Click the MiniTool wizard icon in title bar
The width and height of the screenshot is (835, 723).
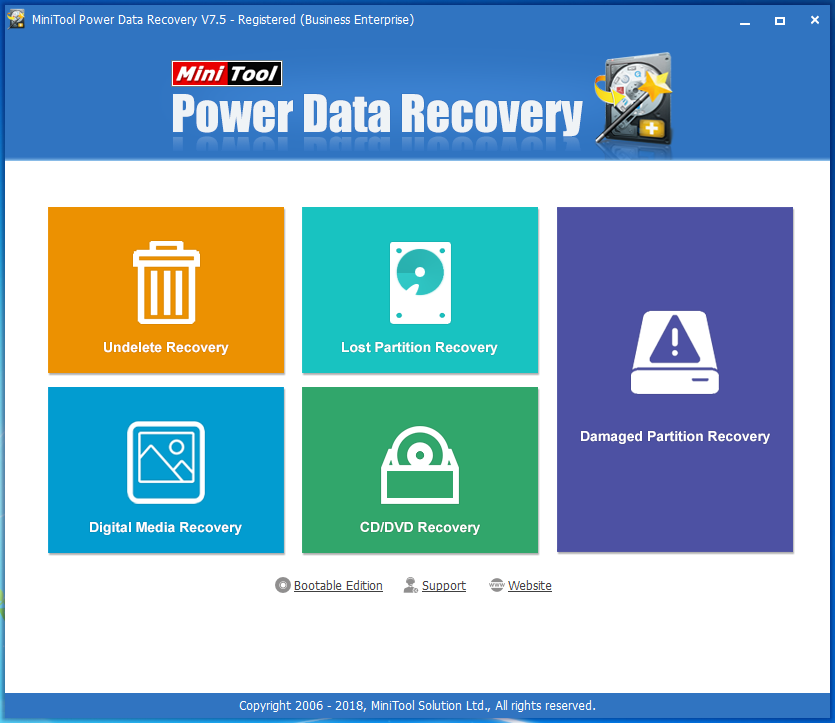[x=15, y=19]
